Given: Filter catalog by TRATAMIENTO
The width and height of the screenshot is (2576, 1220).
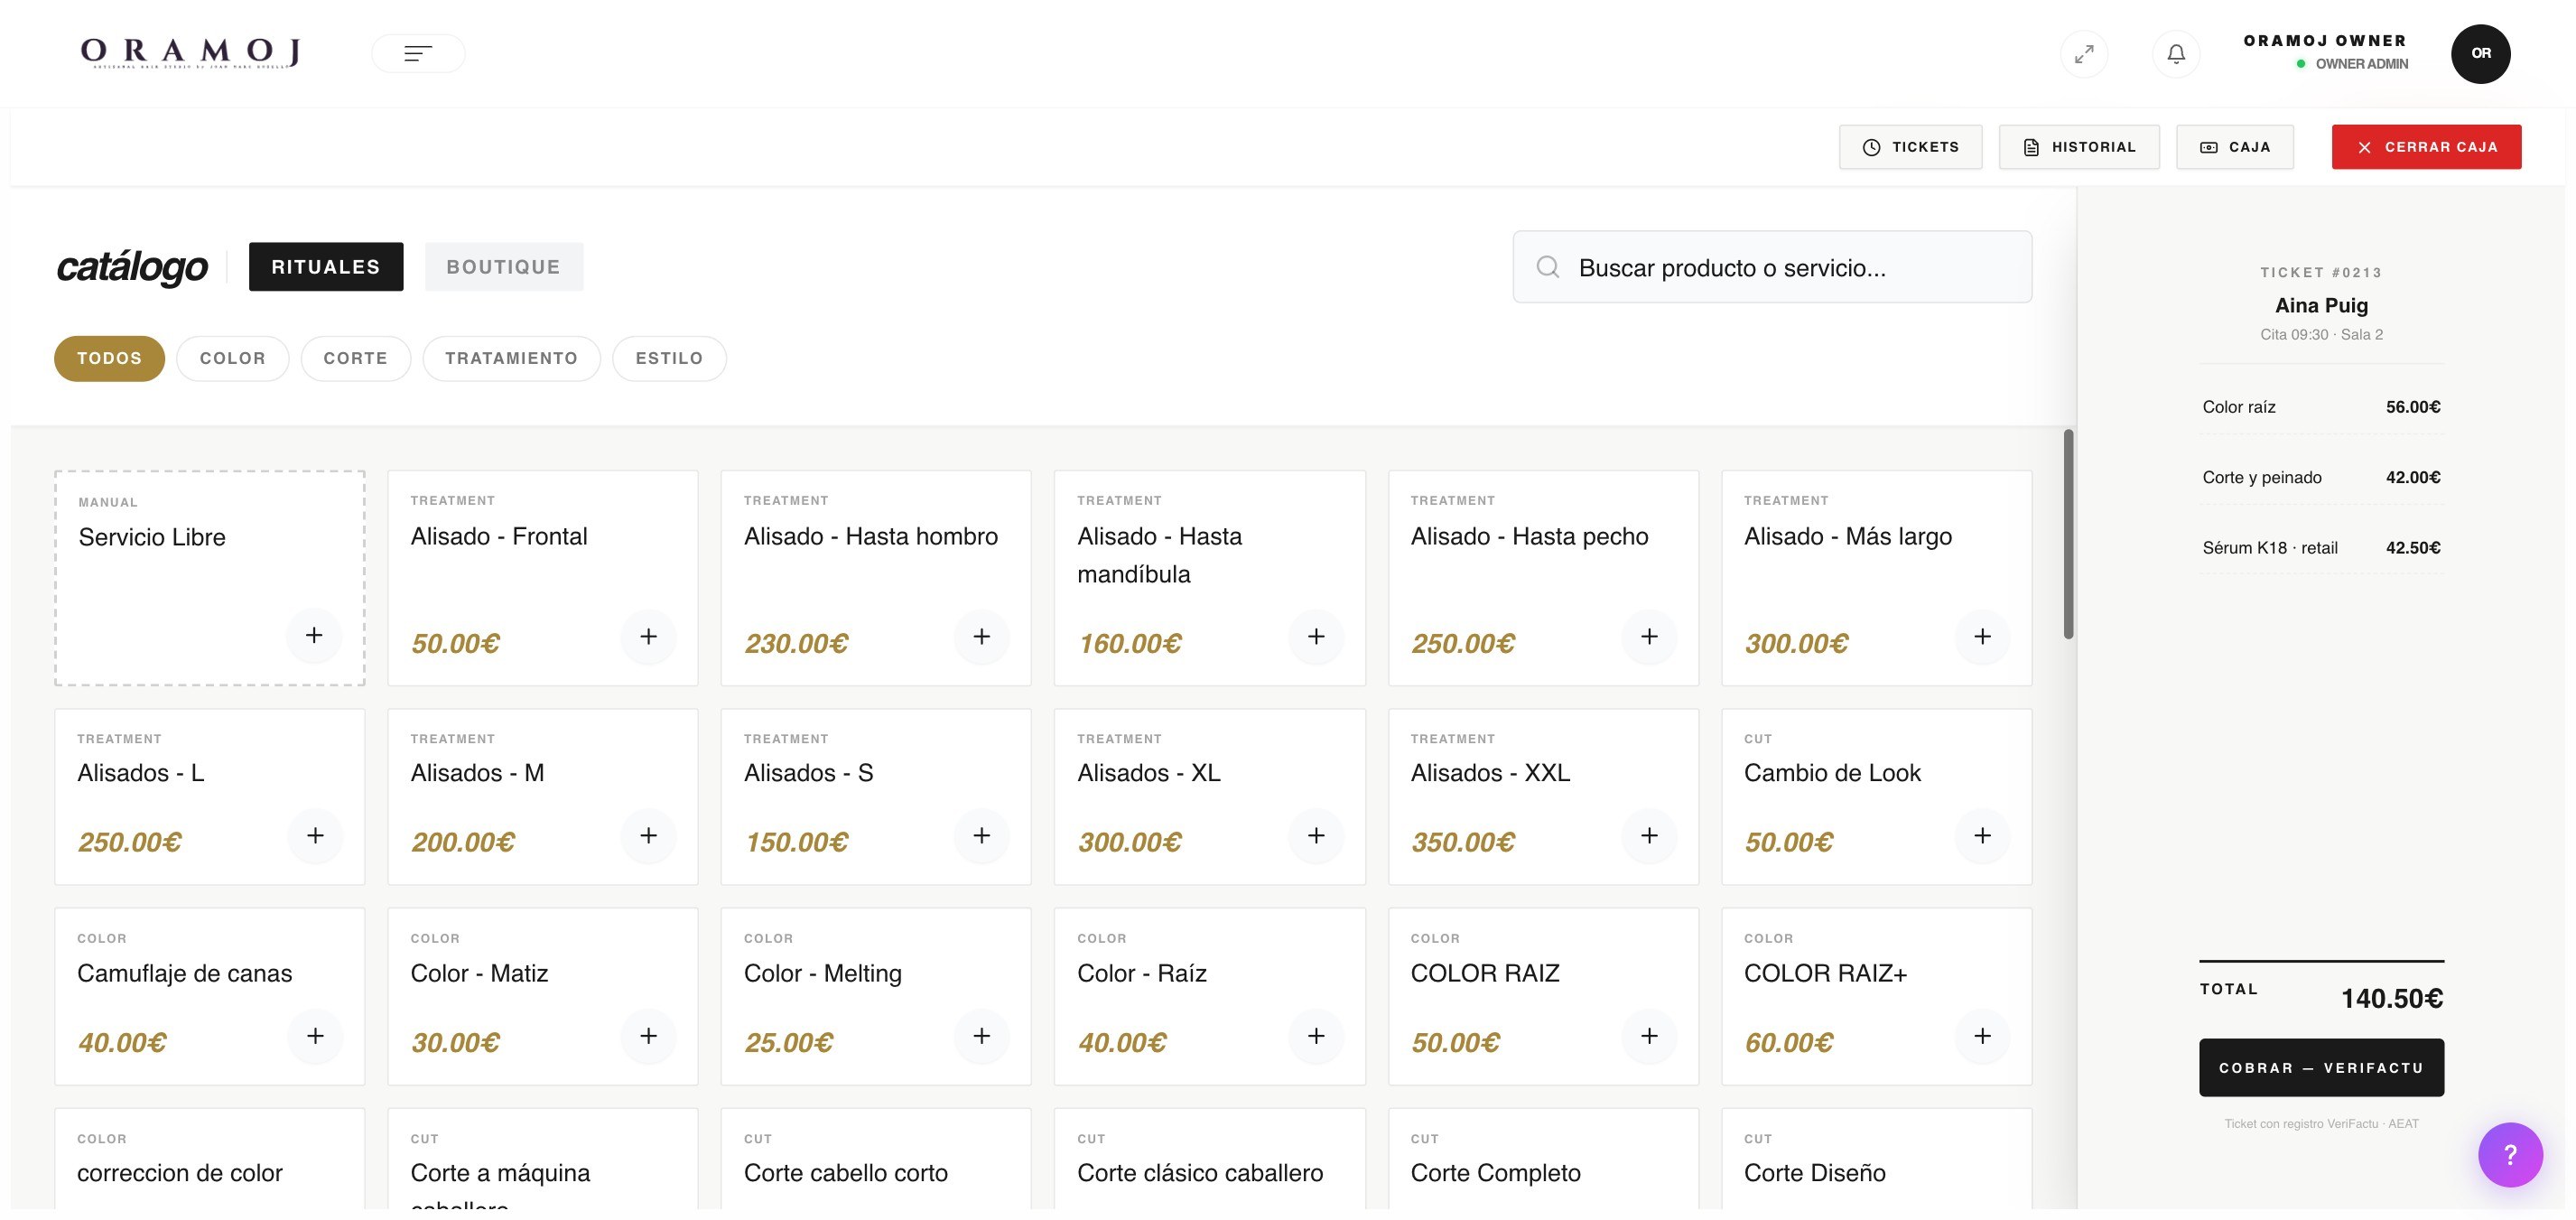Looking at the screenshot, I should click(x=511, y=359).
